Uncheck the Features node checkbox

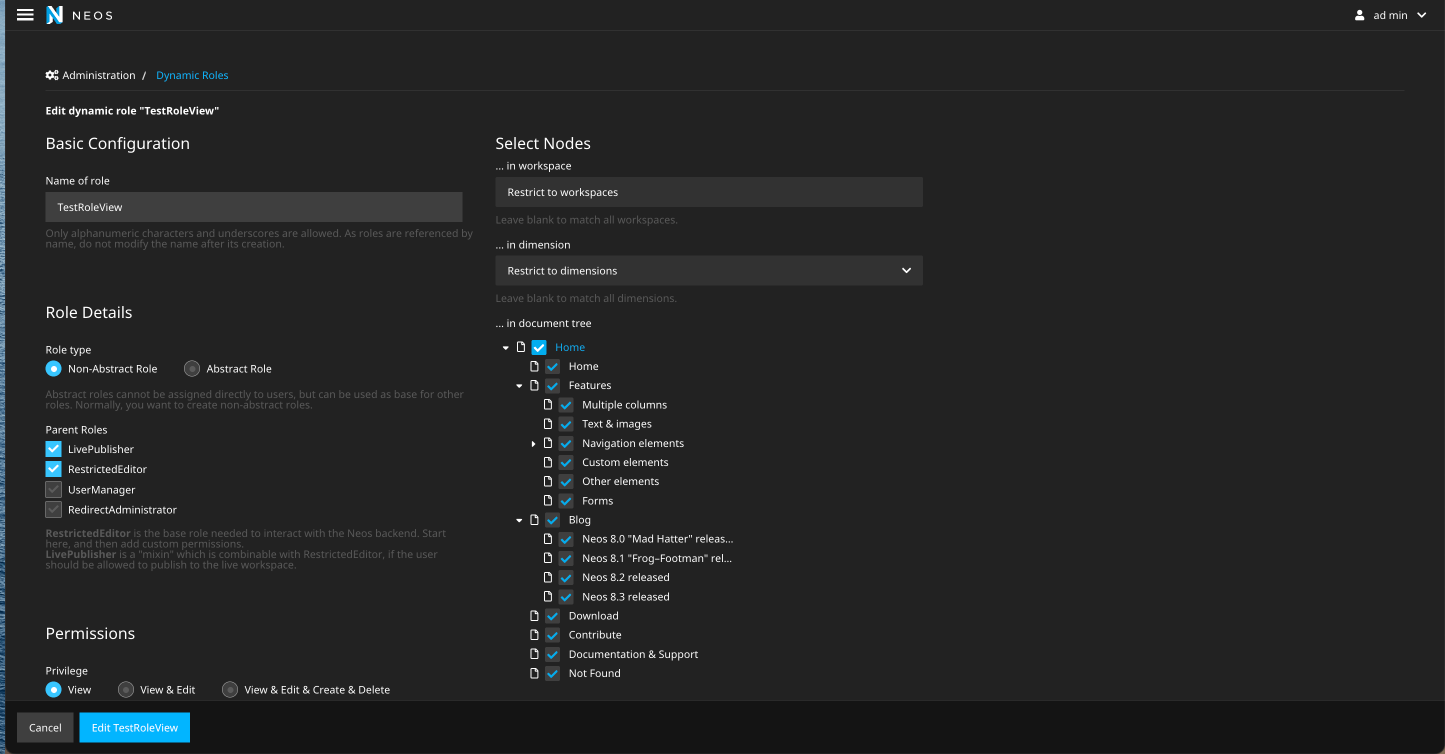552,385
